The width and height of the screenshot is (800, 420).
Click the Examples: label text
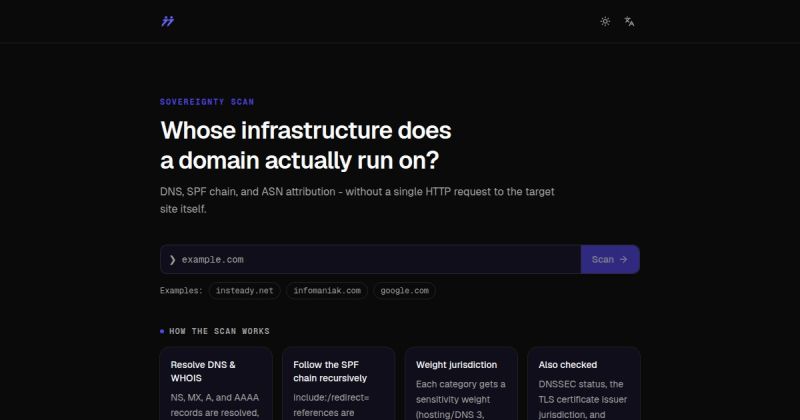tap(181, 290)
